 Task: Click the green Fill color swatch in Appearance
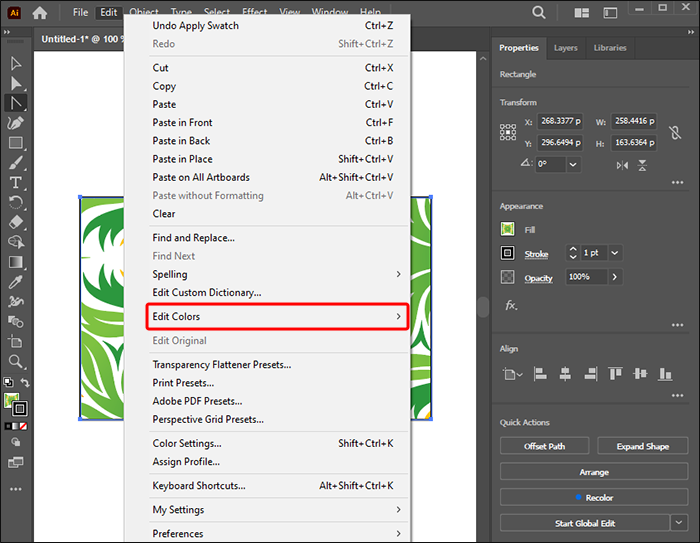tap(508, 229)
